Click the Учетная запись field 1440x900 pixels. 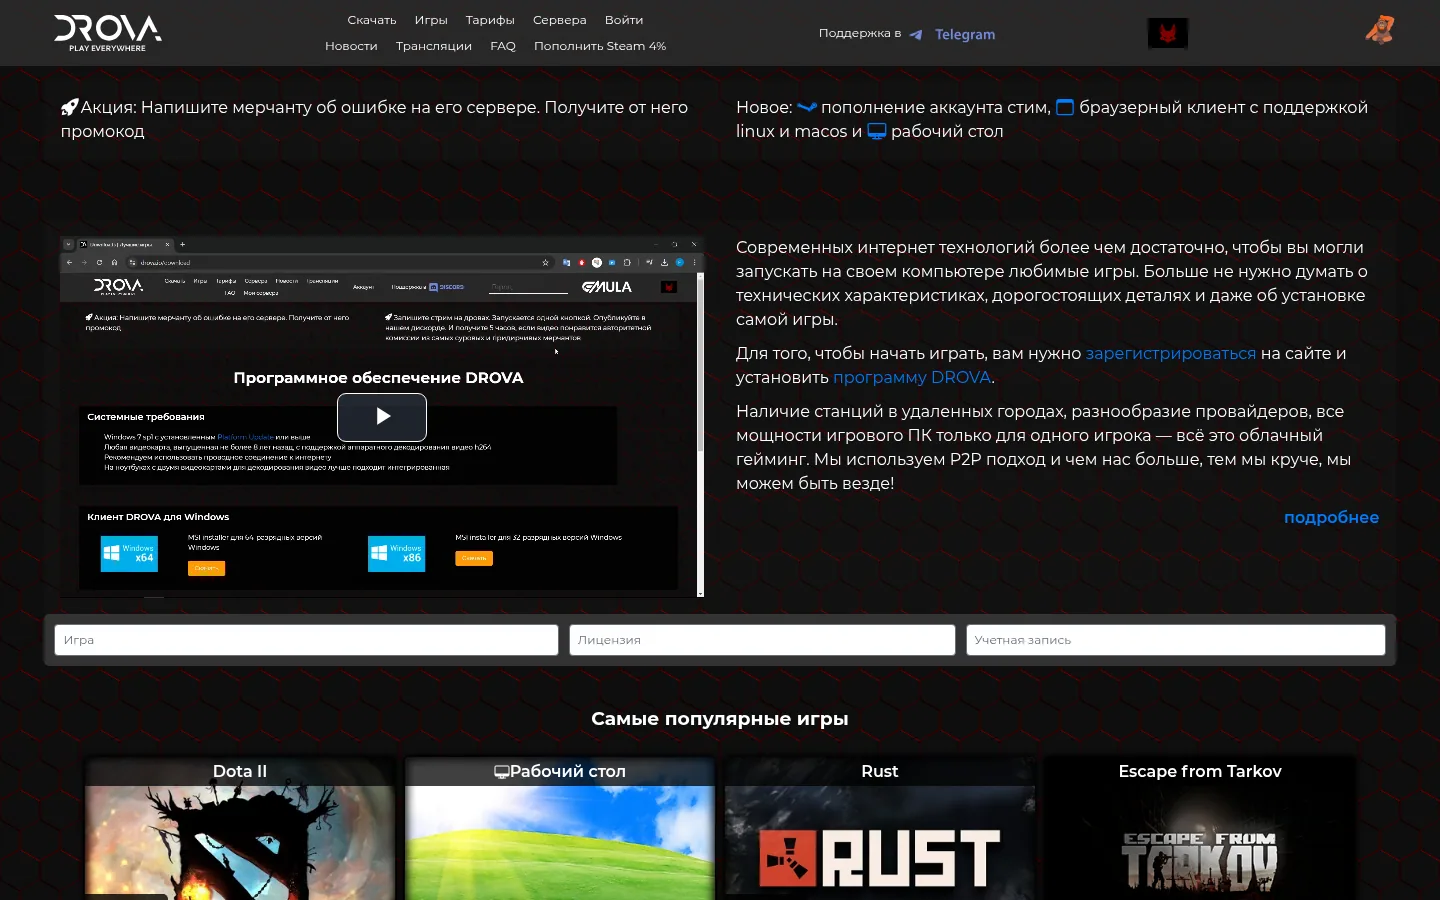(x=1176, y=640)
